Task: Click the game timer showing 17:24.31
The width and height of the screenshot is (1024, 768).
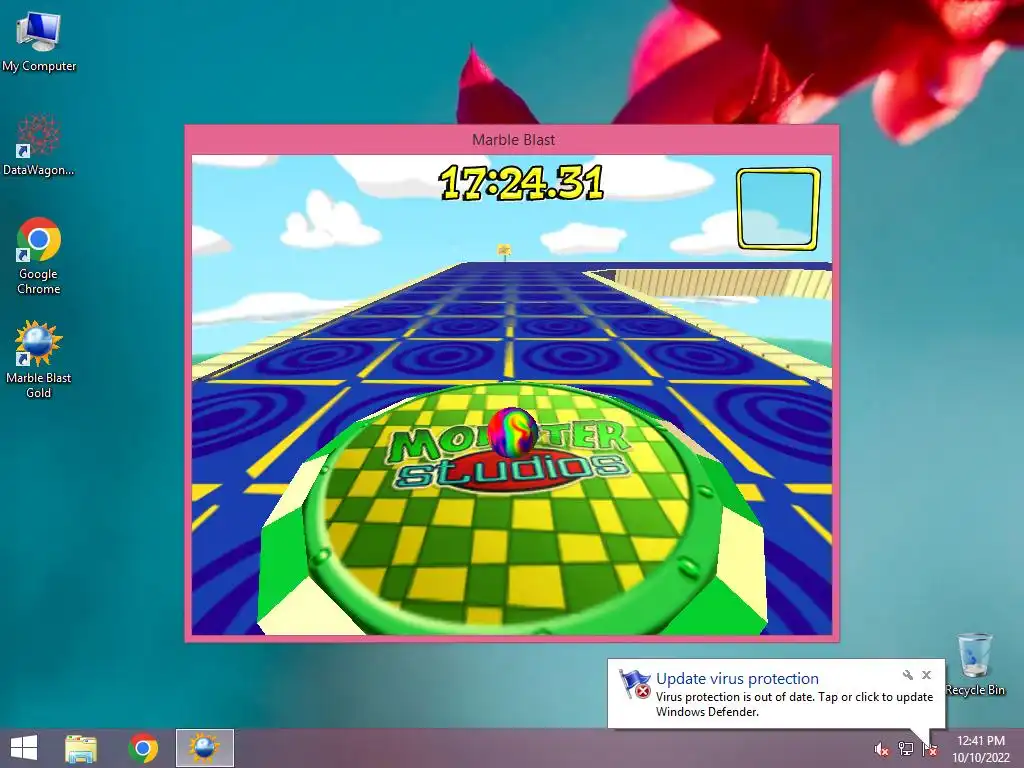Action: coord(521,182)
